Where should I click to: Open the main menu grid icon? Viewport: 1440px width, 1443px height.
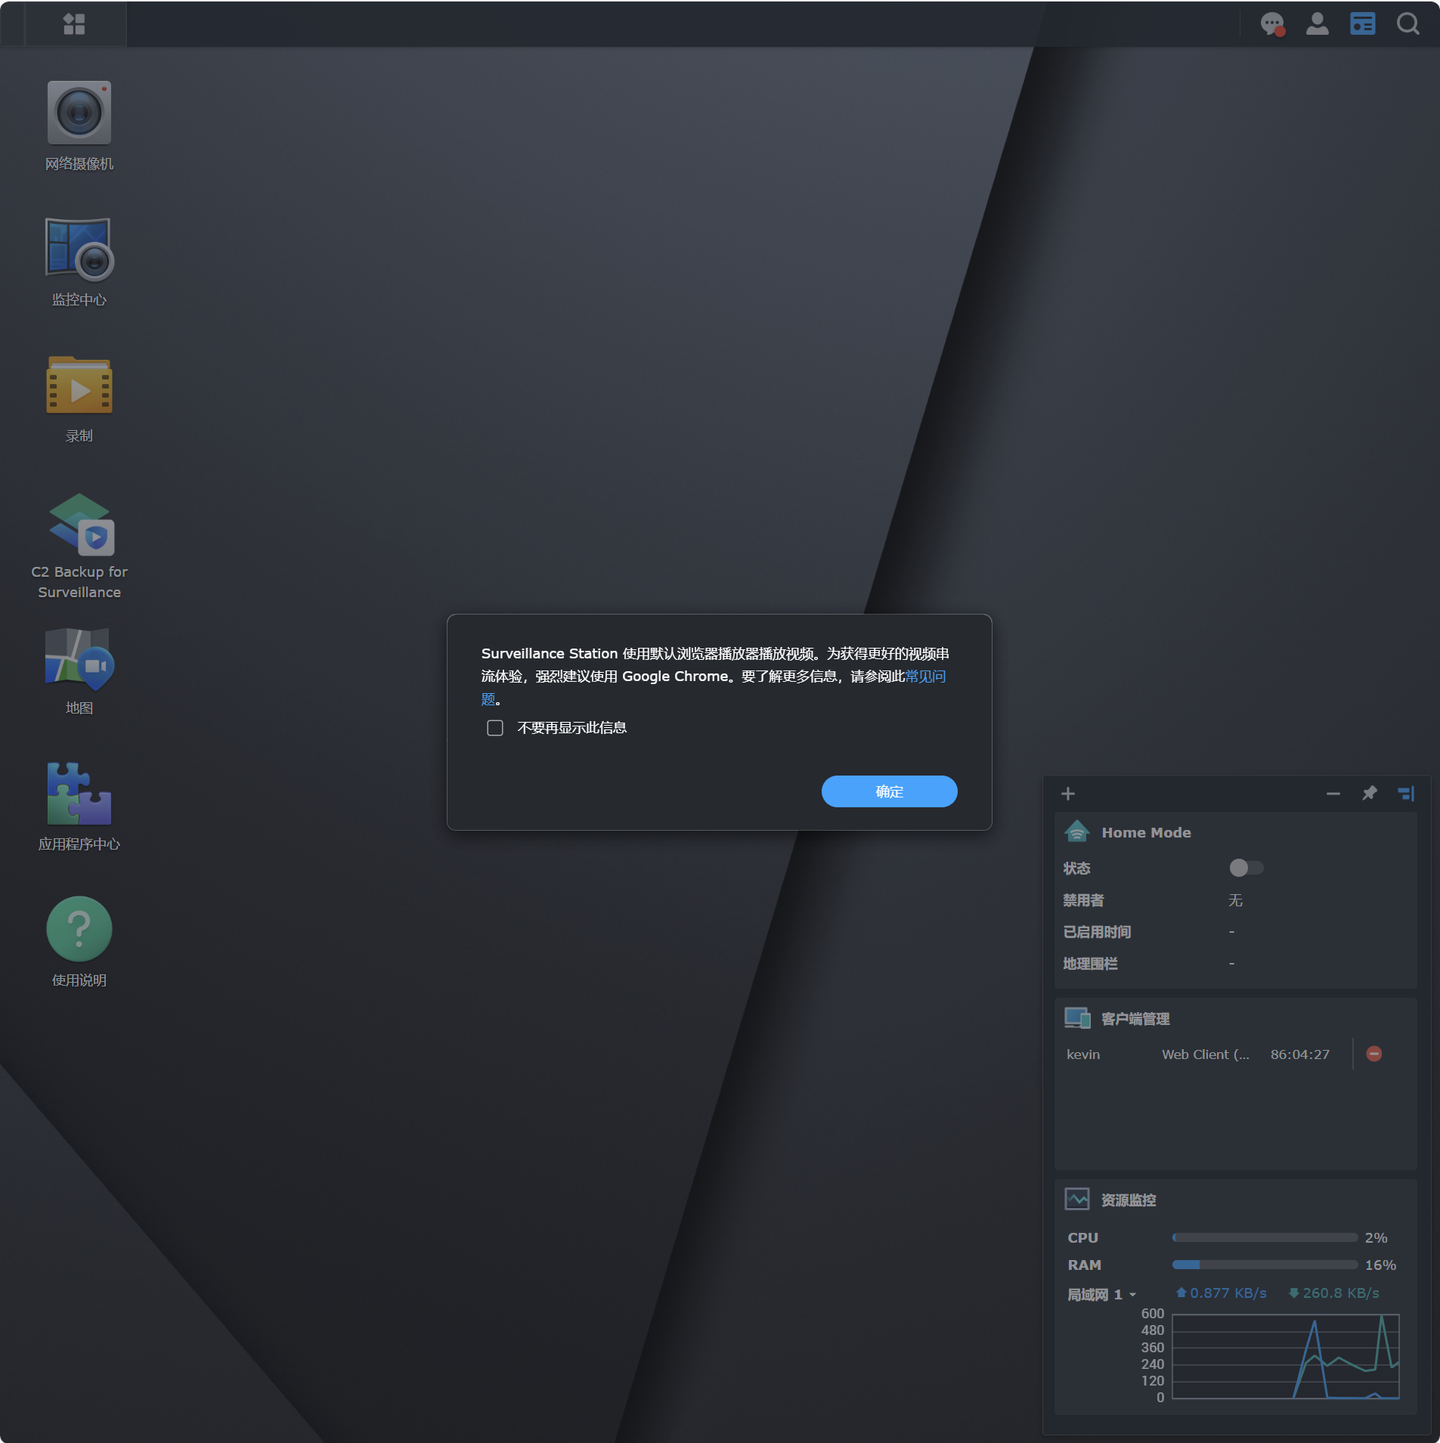click(x=74, y=24)
